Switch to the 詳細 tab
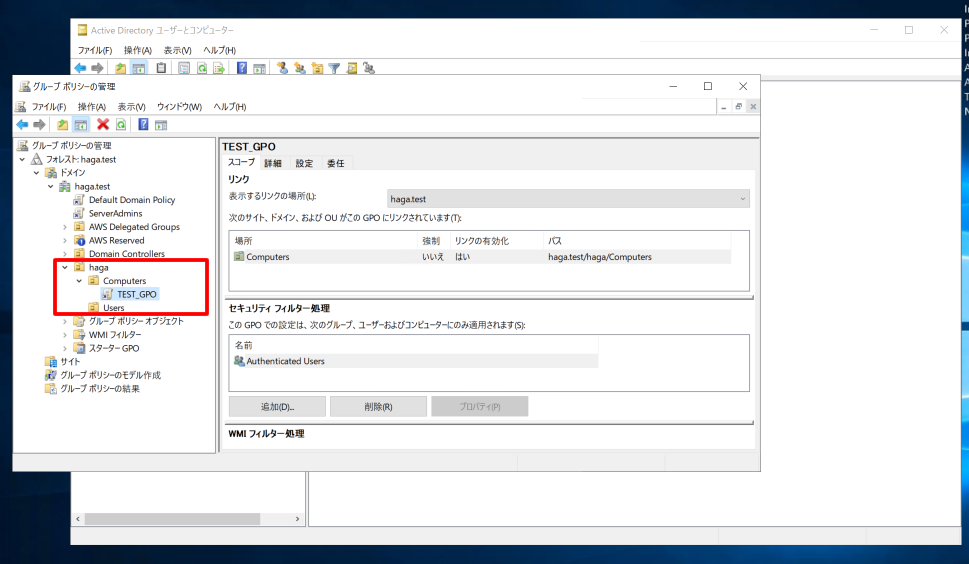 (x=273, y=163)
